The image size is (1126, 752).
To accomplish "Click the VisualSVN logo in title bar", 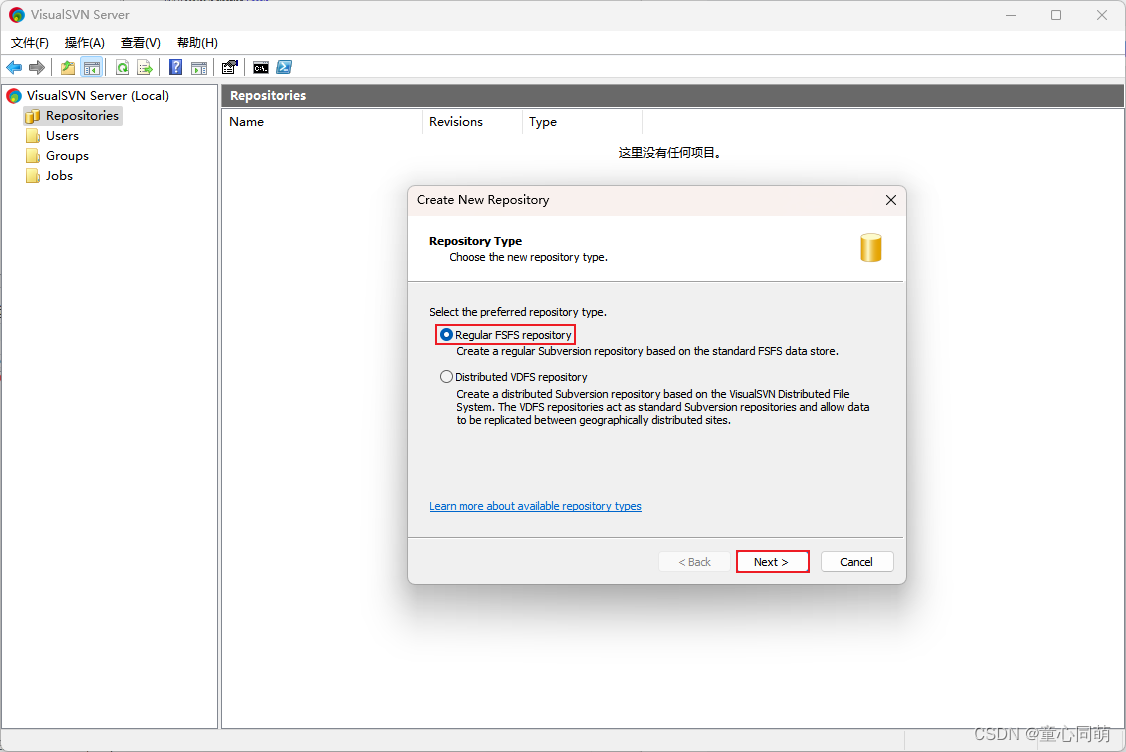I will 17,14.
